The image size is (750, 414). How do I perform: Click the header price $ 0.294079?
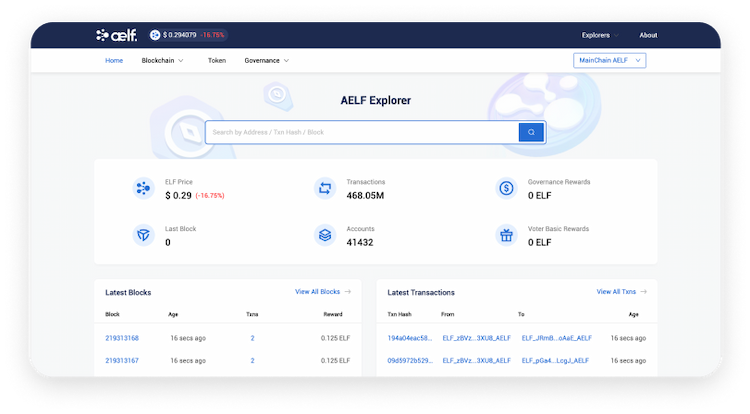[x=179, y=35]
